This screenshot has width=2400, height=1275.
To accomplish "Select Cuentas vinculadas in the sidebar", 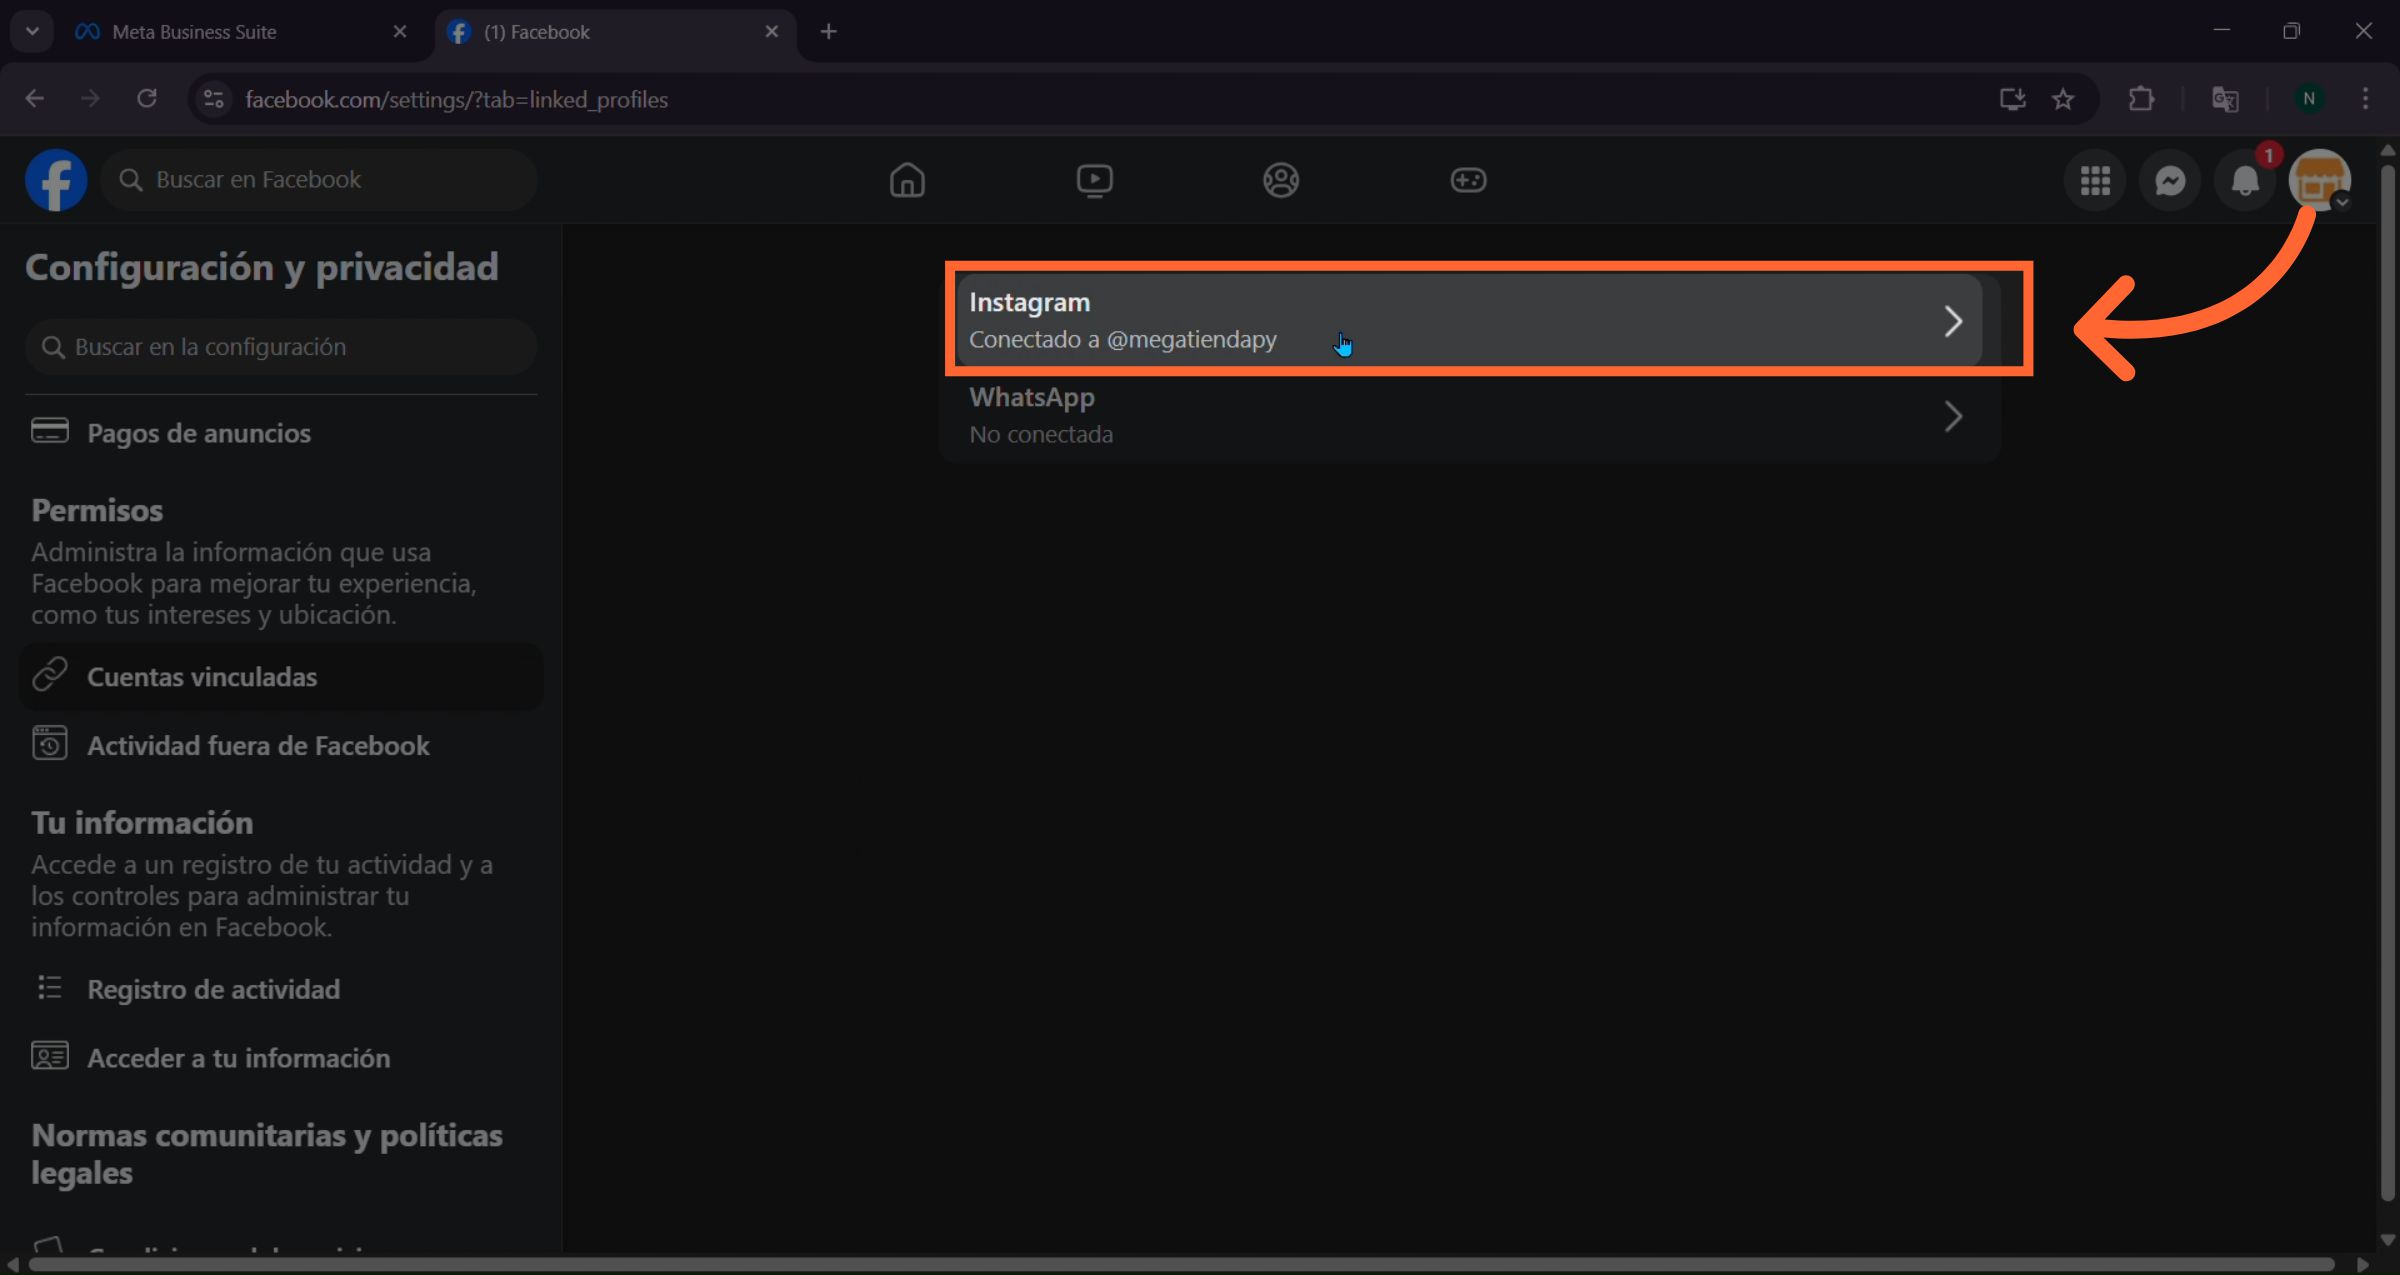I will (202, 677).
